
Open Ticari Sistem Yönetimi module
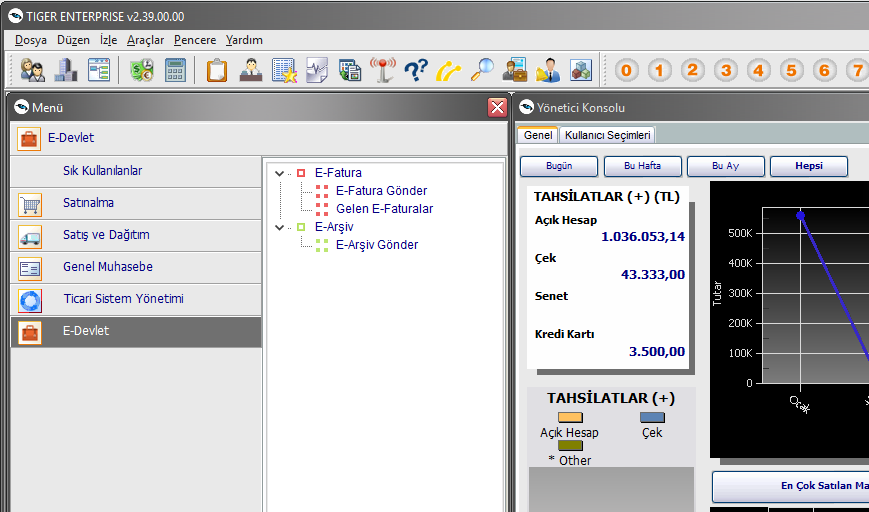[x=136, y=299]
